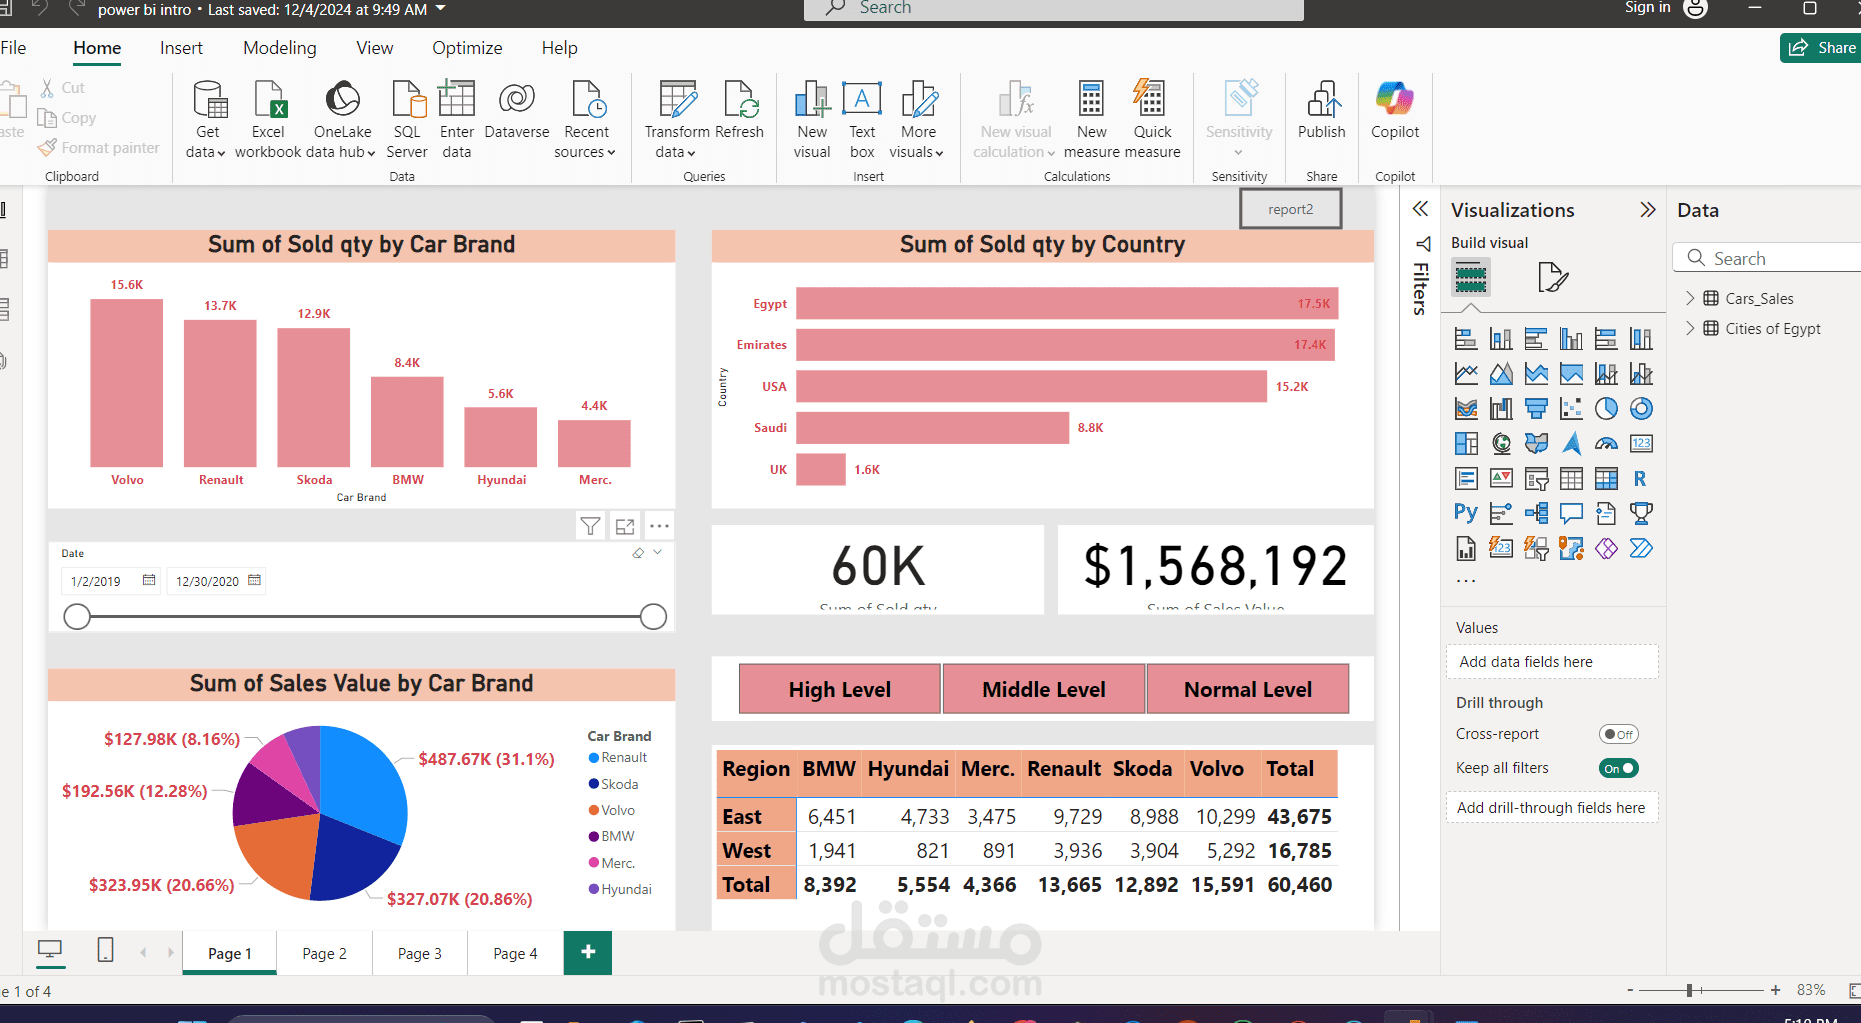
Task: Toggle the Keep all filters switch
Action: 1618,768
